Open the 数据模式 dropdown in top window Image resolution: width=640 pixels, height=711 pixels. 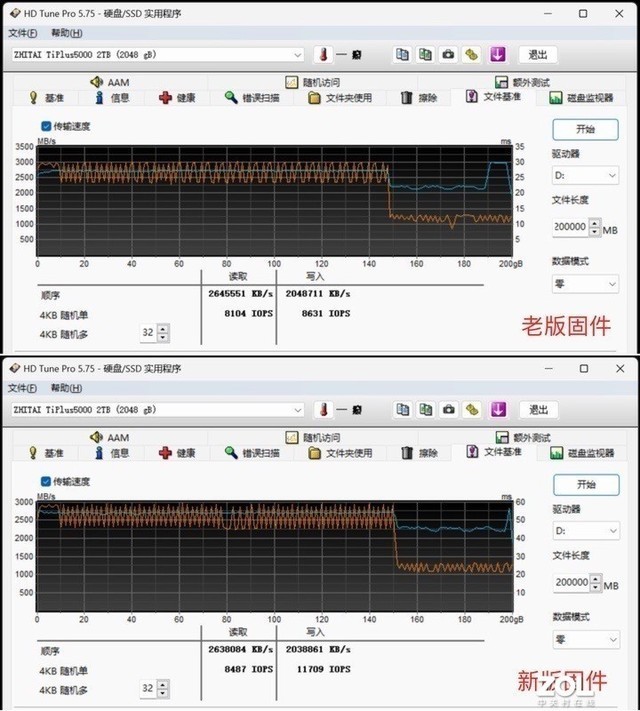point(585,284)
